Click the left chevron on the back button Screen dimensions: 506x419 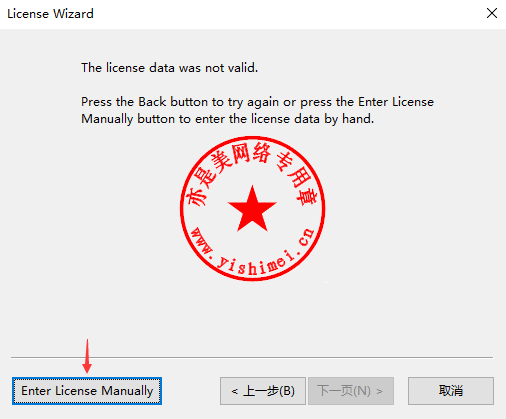tap(234, 391)
